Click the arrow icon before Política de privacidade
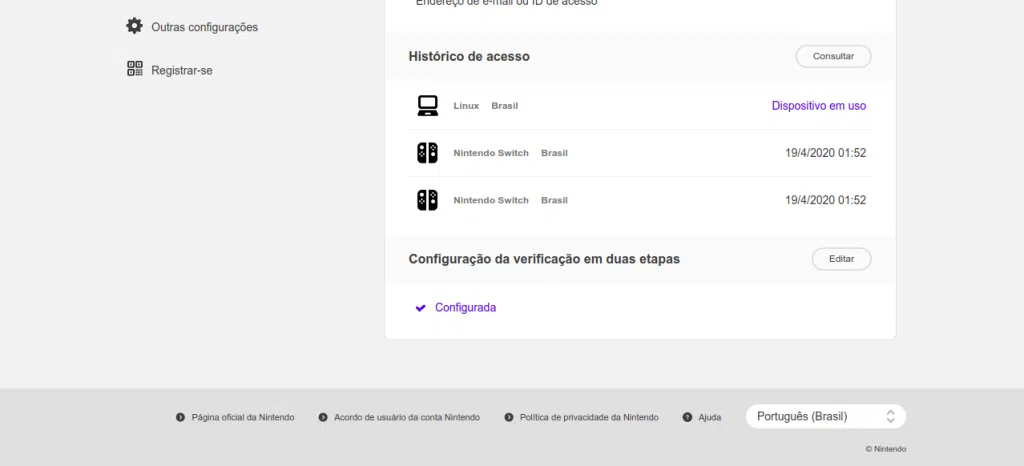 509,417
